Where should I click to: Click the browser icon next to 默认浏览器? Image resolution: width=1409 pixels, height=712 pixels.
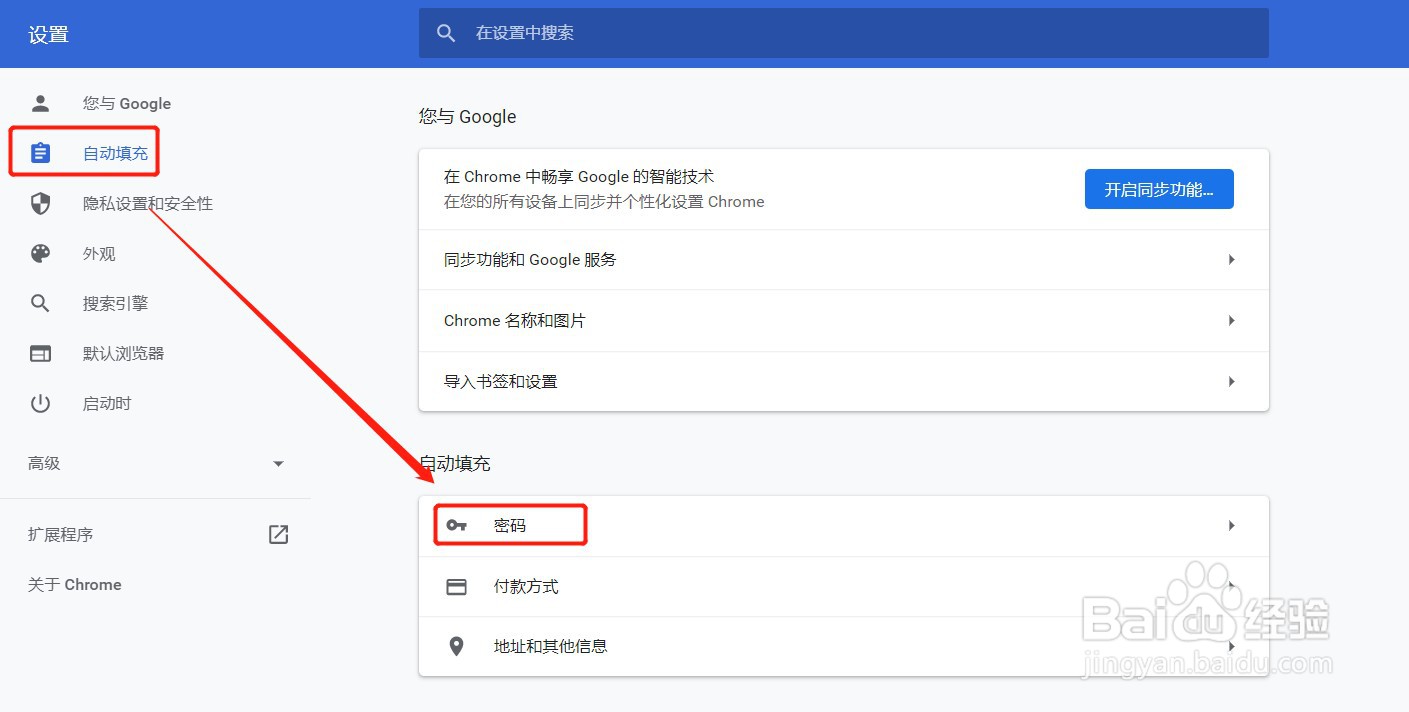pos(40,353)
